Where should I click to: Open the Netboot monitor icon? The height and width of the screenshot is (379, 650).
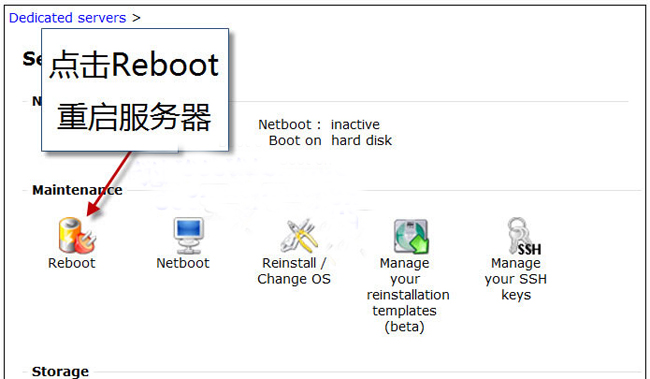tap(188, 235)
